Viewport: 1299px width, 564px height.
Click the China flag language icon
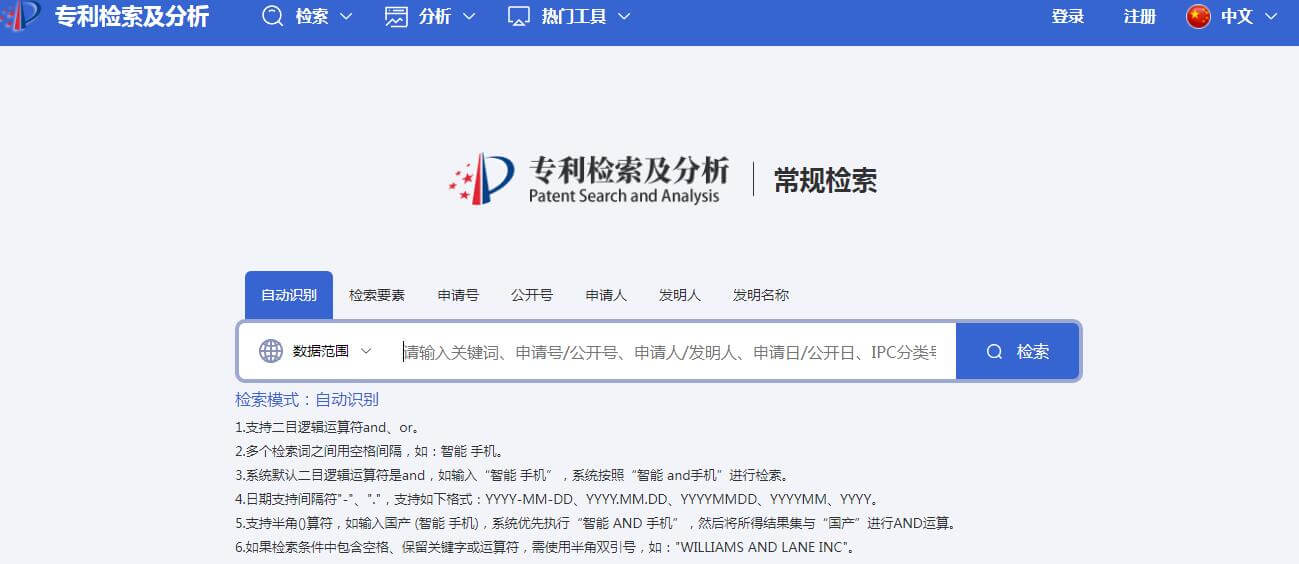pos(1198,16)
